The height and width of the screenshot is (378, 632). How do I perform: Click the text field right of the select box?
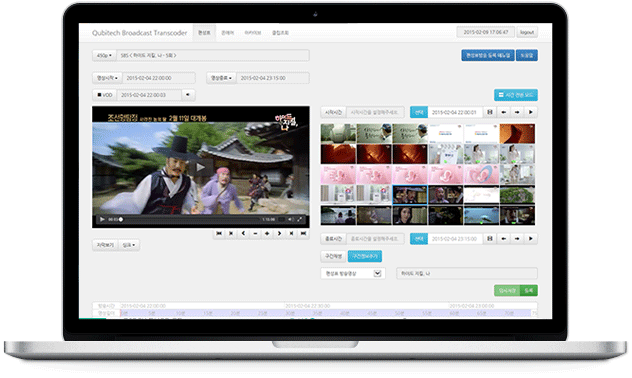click(467, 273)
